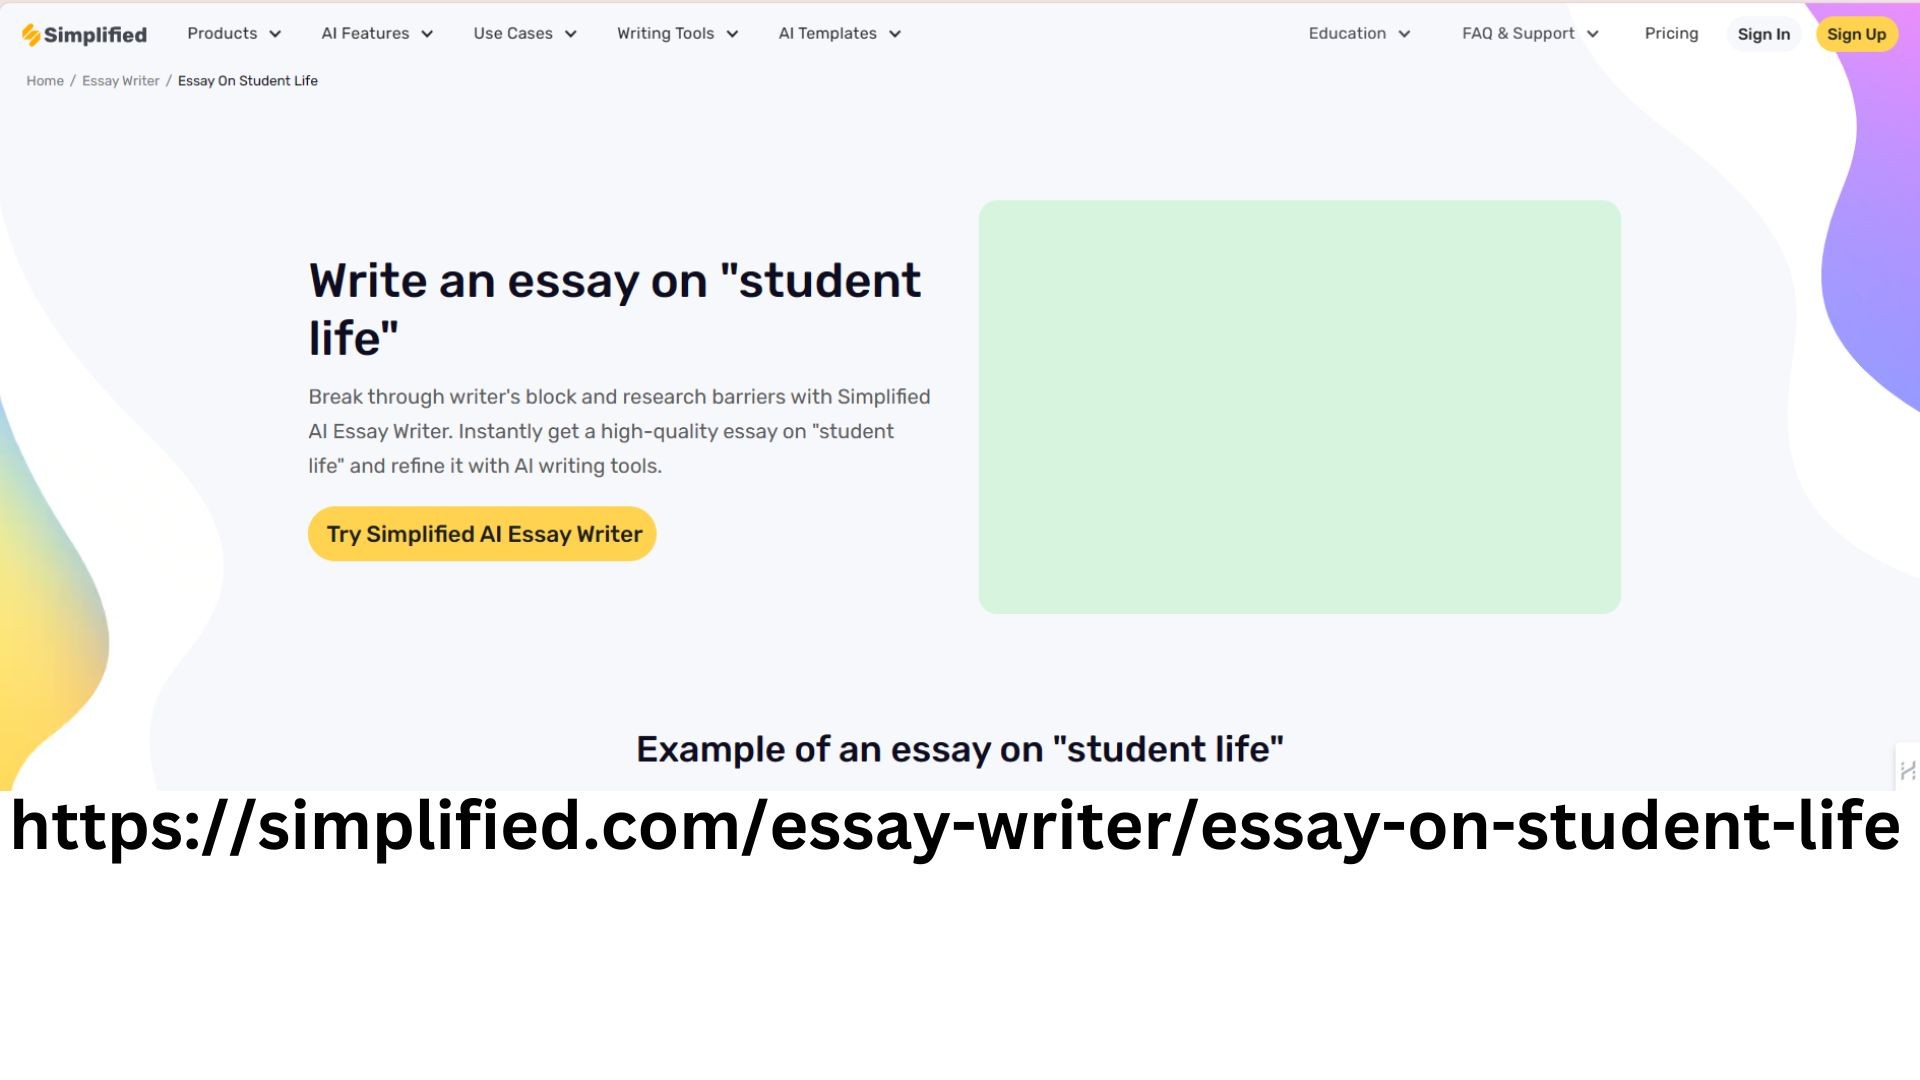Navigate to Home breadcrumb link
This screenshot has width=1920, height=1080.
click(x=45, y=81)
